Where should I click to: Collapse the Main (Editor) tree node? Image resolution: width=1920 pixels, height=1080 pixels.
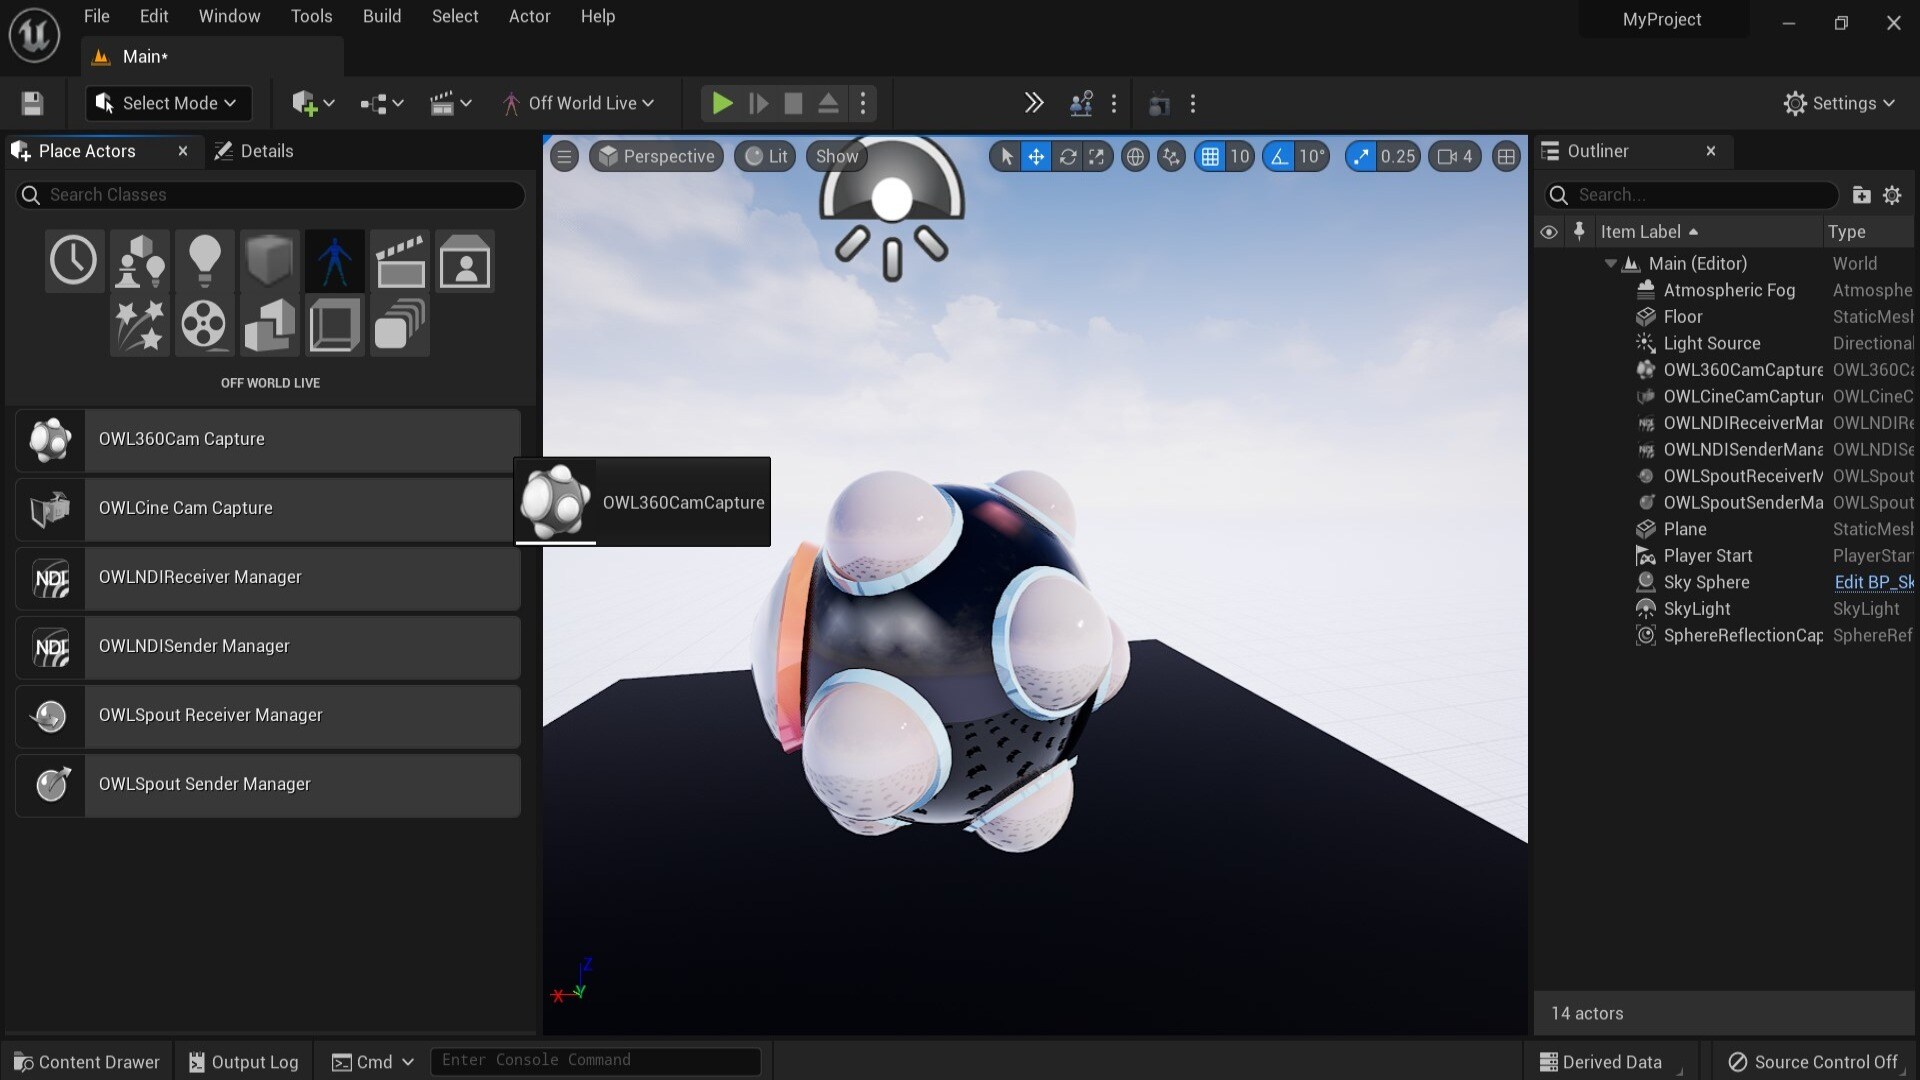click(x=1610, y=264)
